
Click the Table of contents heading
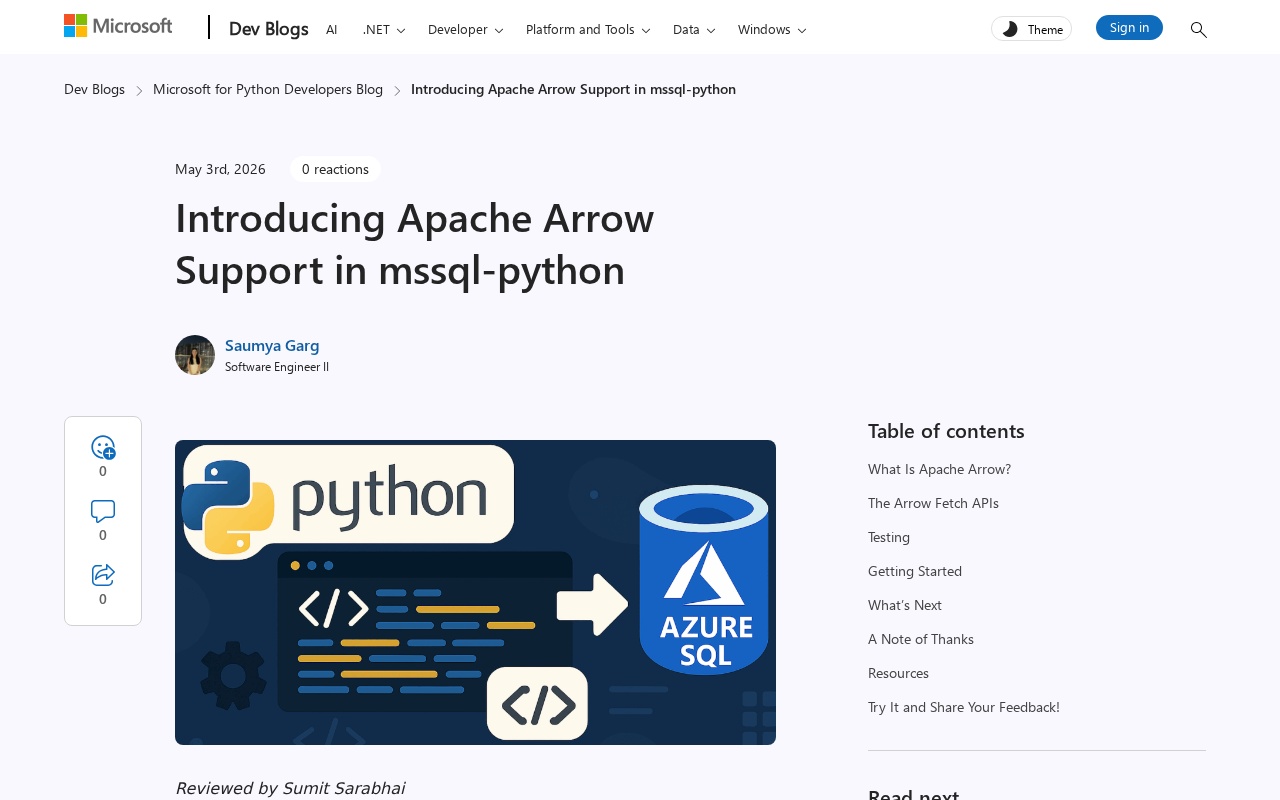946,431
